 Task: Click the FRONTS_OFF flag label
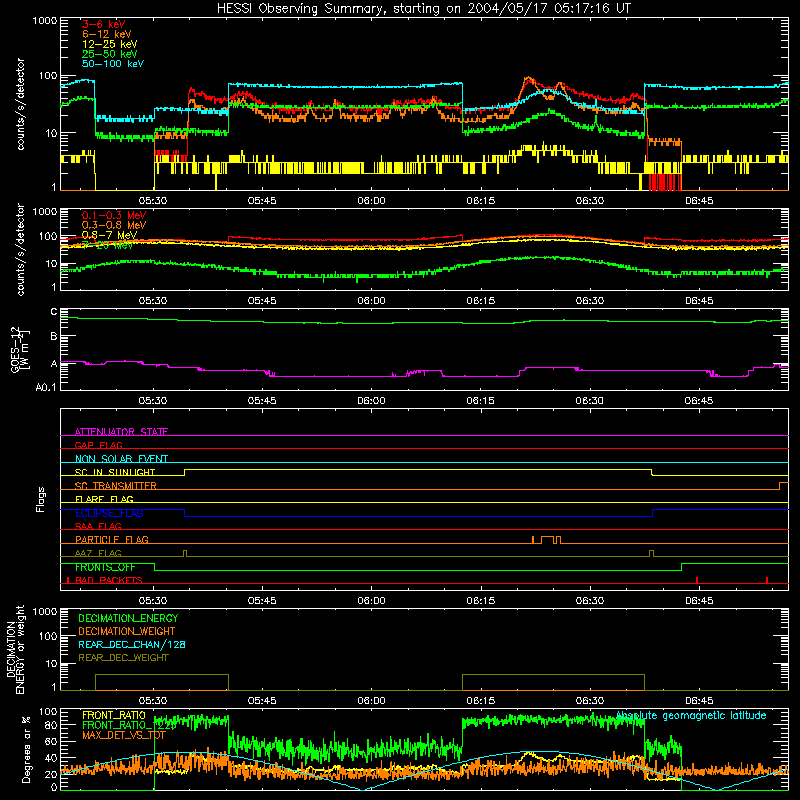pyautogui.click(x=105, y=567)
